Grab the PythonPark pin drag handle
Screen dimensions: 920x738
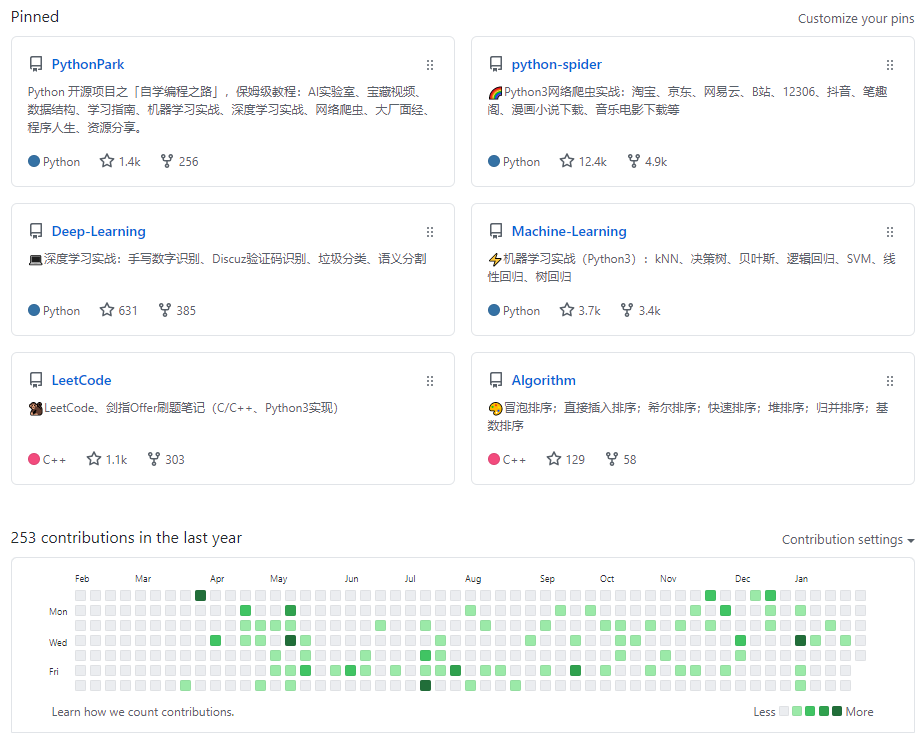pyautogui.click(x=430, y=65)
